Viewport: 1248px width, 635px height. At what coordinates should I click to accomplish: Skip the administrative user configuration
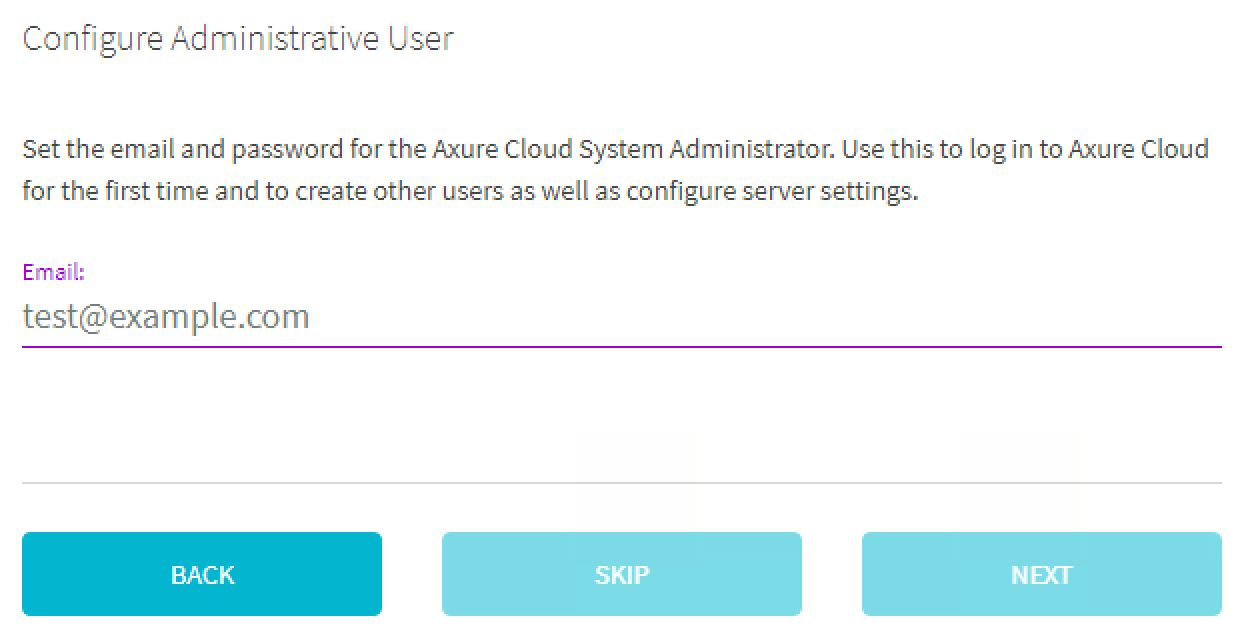[621, 574]
